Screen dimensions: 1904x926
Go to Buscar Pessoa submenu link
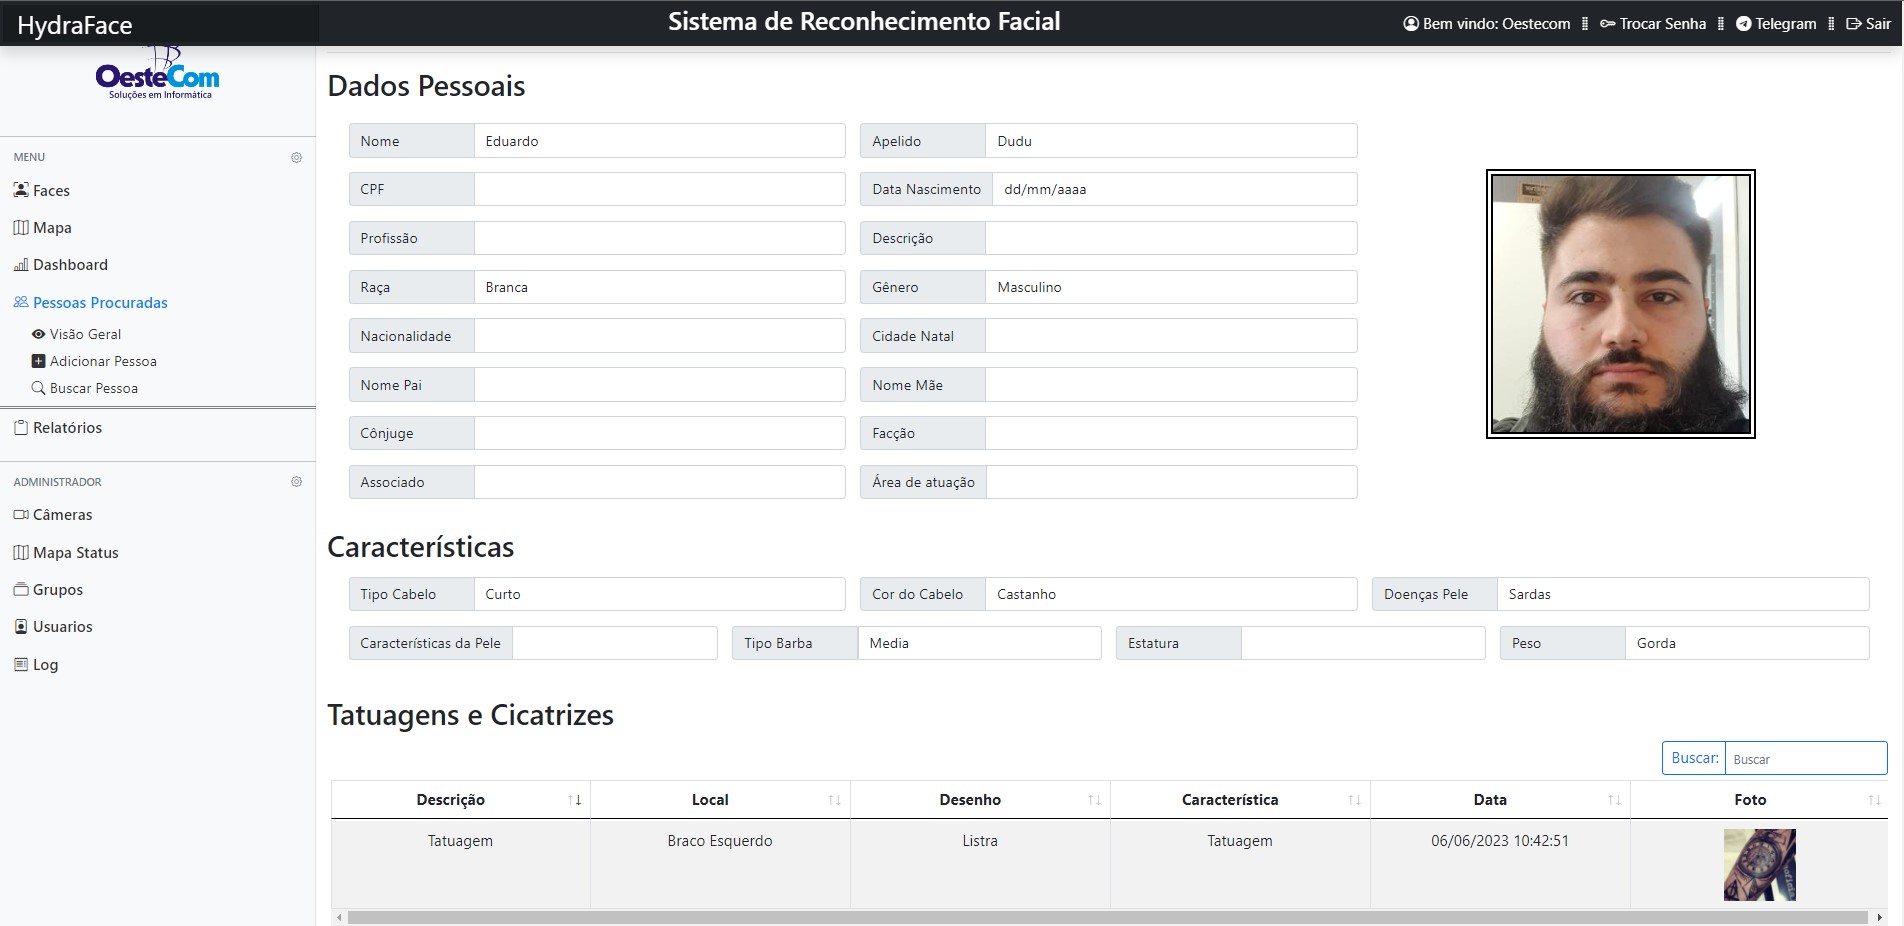coord(94,388)
